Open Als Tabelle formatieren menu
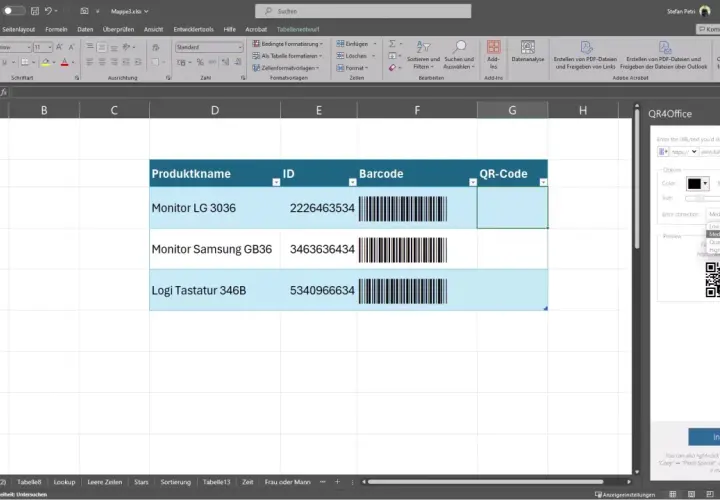This screenshot has height=500, width=720. coord(288,56)
